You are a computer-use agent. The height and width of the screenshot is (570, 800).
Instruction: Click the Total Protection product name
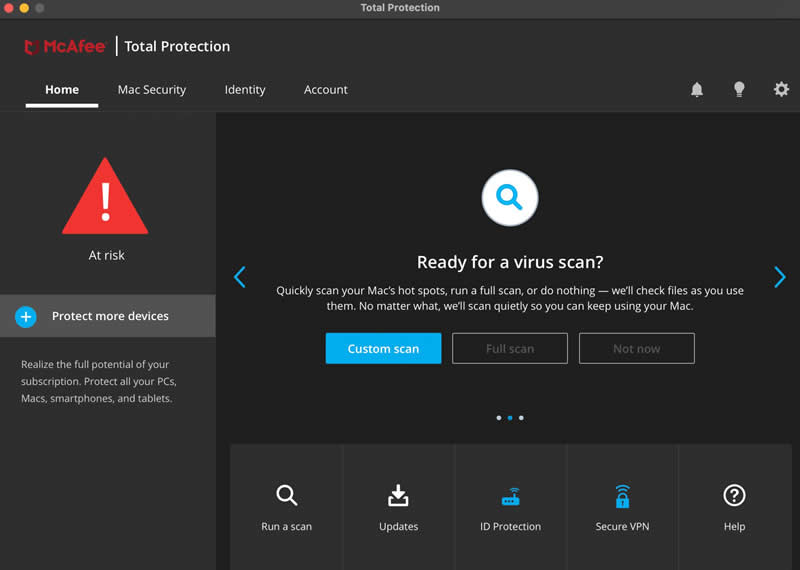click(177, 46)
